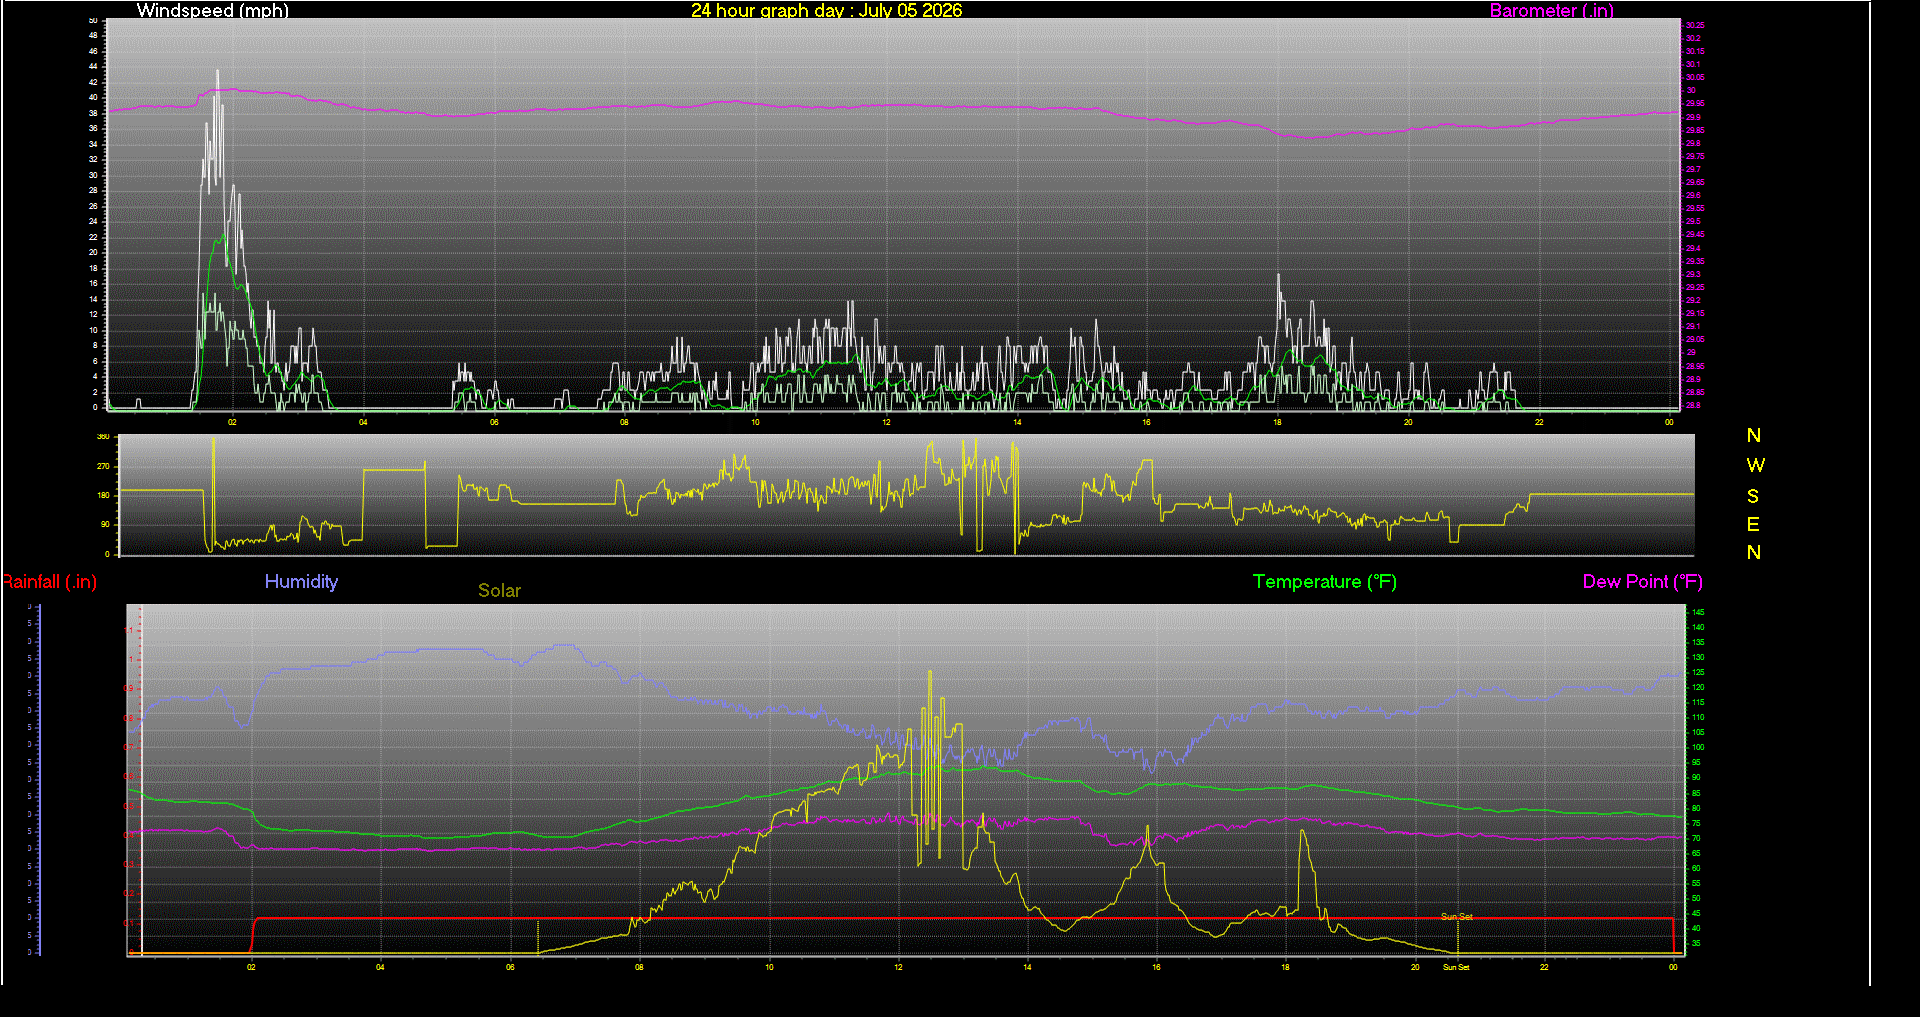The image size is (1920, 1017).
Task: Click '90' on the wind direction axis
Action: (105, 524)
